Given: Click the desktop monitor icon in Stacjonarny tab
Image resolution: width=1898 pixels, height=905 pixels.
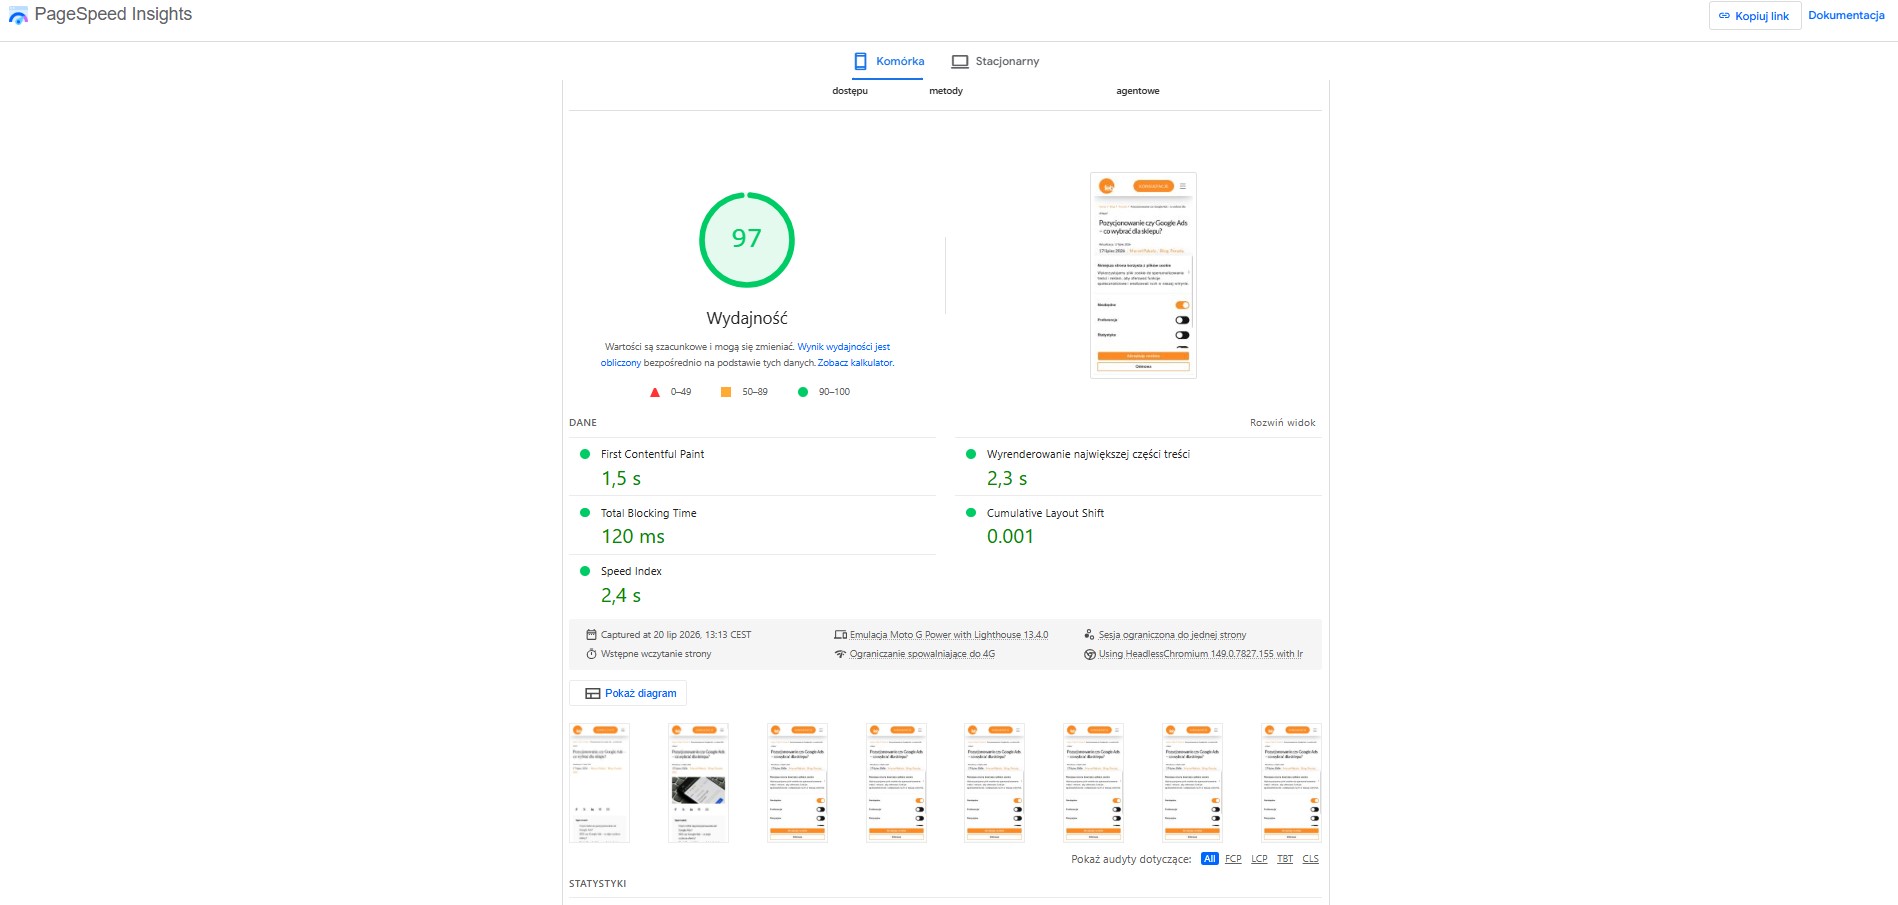Looking at the screenshot, I should coord(960,62).
